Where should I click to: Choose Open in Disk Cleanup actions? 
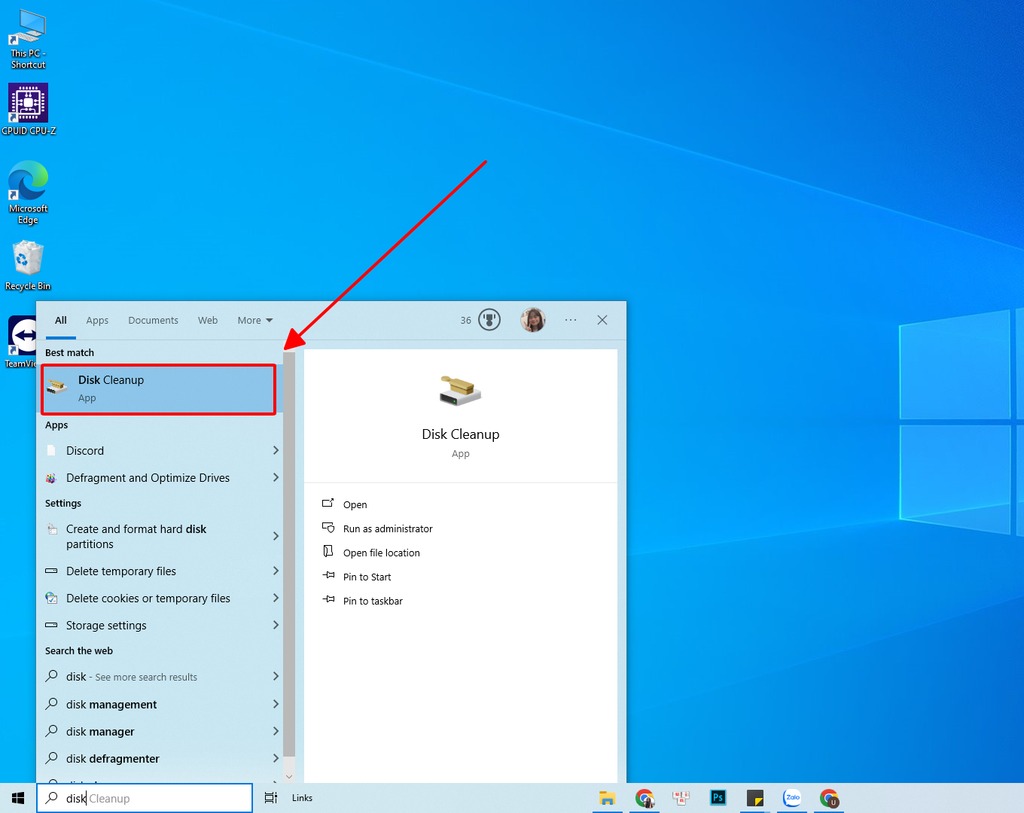coord(355,504)
